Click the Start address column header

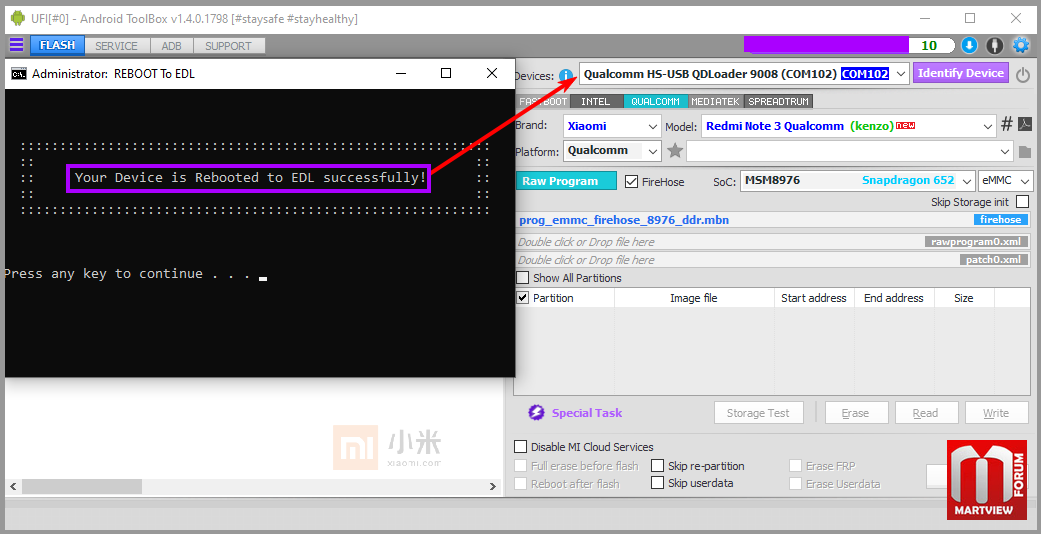coord(814,298)
